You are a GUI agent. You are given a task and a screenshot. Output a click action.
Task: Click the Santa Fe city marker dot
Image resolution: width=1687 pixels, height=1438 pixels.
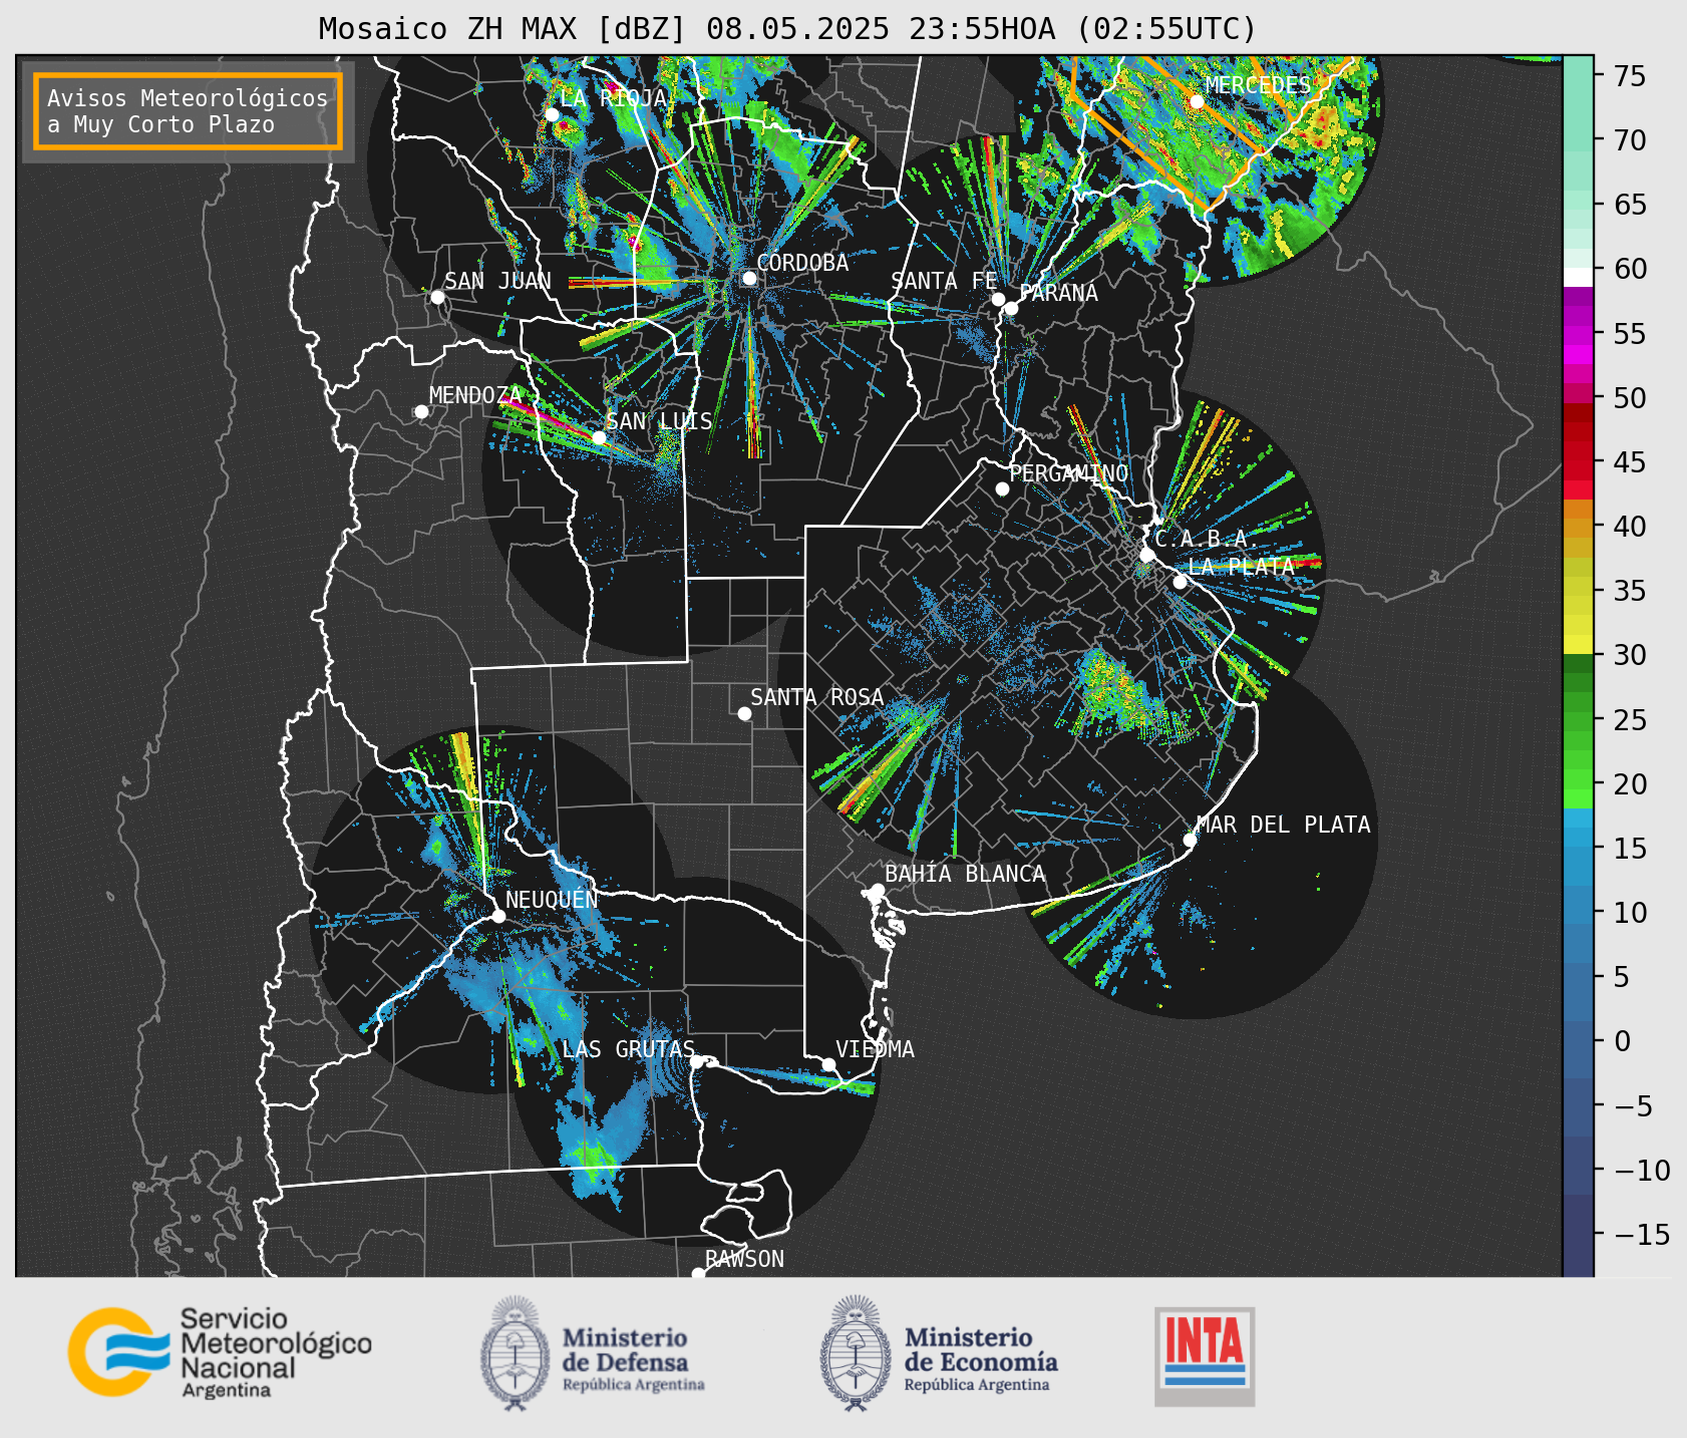coord(998,299)
